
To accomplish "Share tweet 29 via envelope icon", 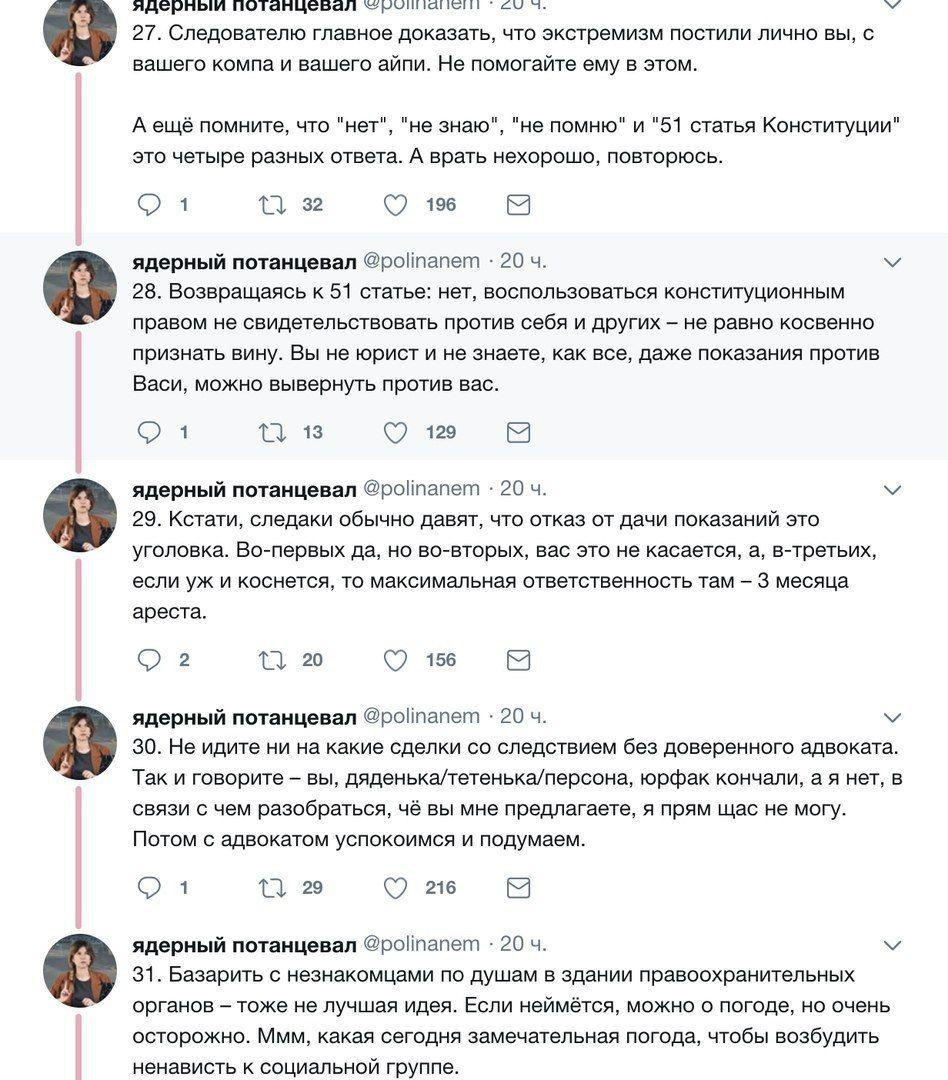I will pyautogui.click(x=518, y=660).
